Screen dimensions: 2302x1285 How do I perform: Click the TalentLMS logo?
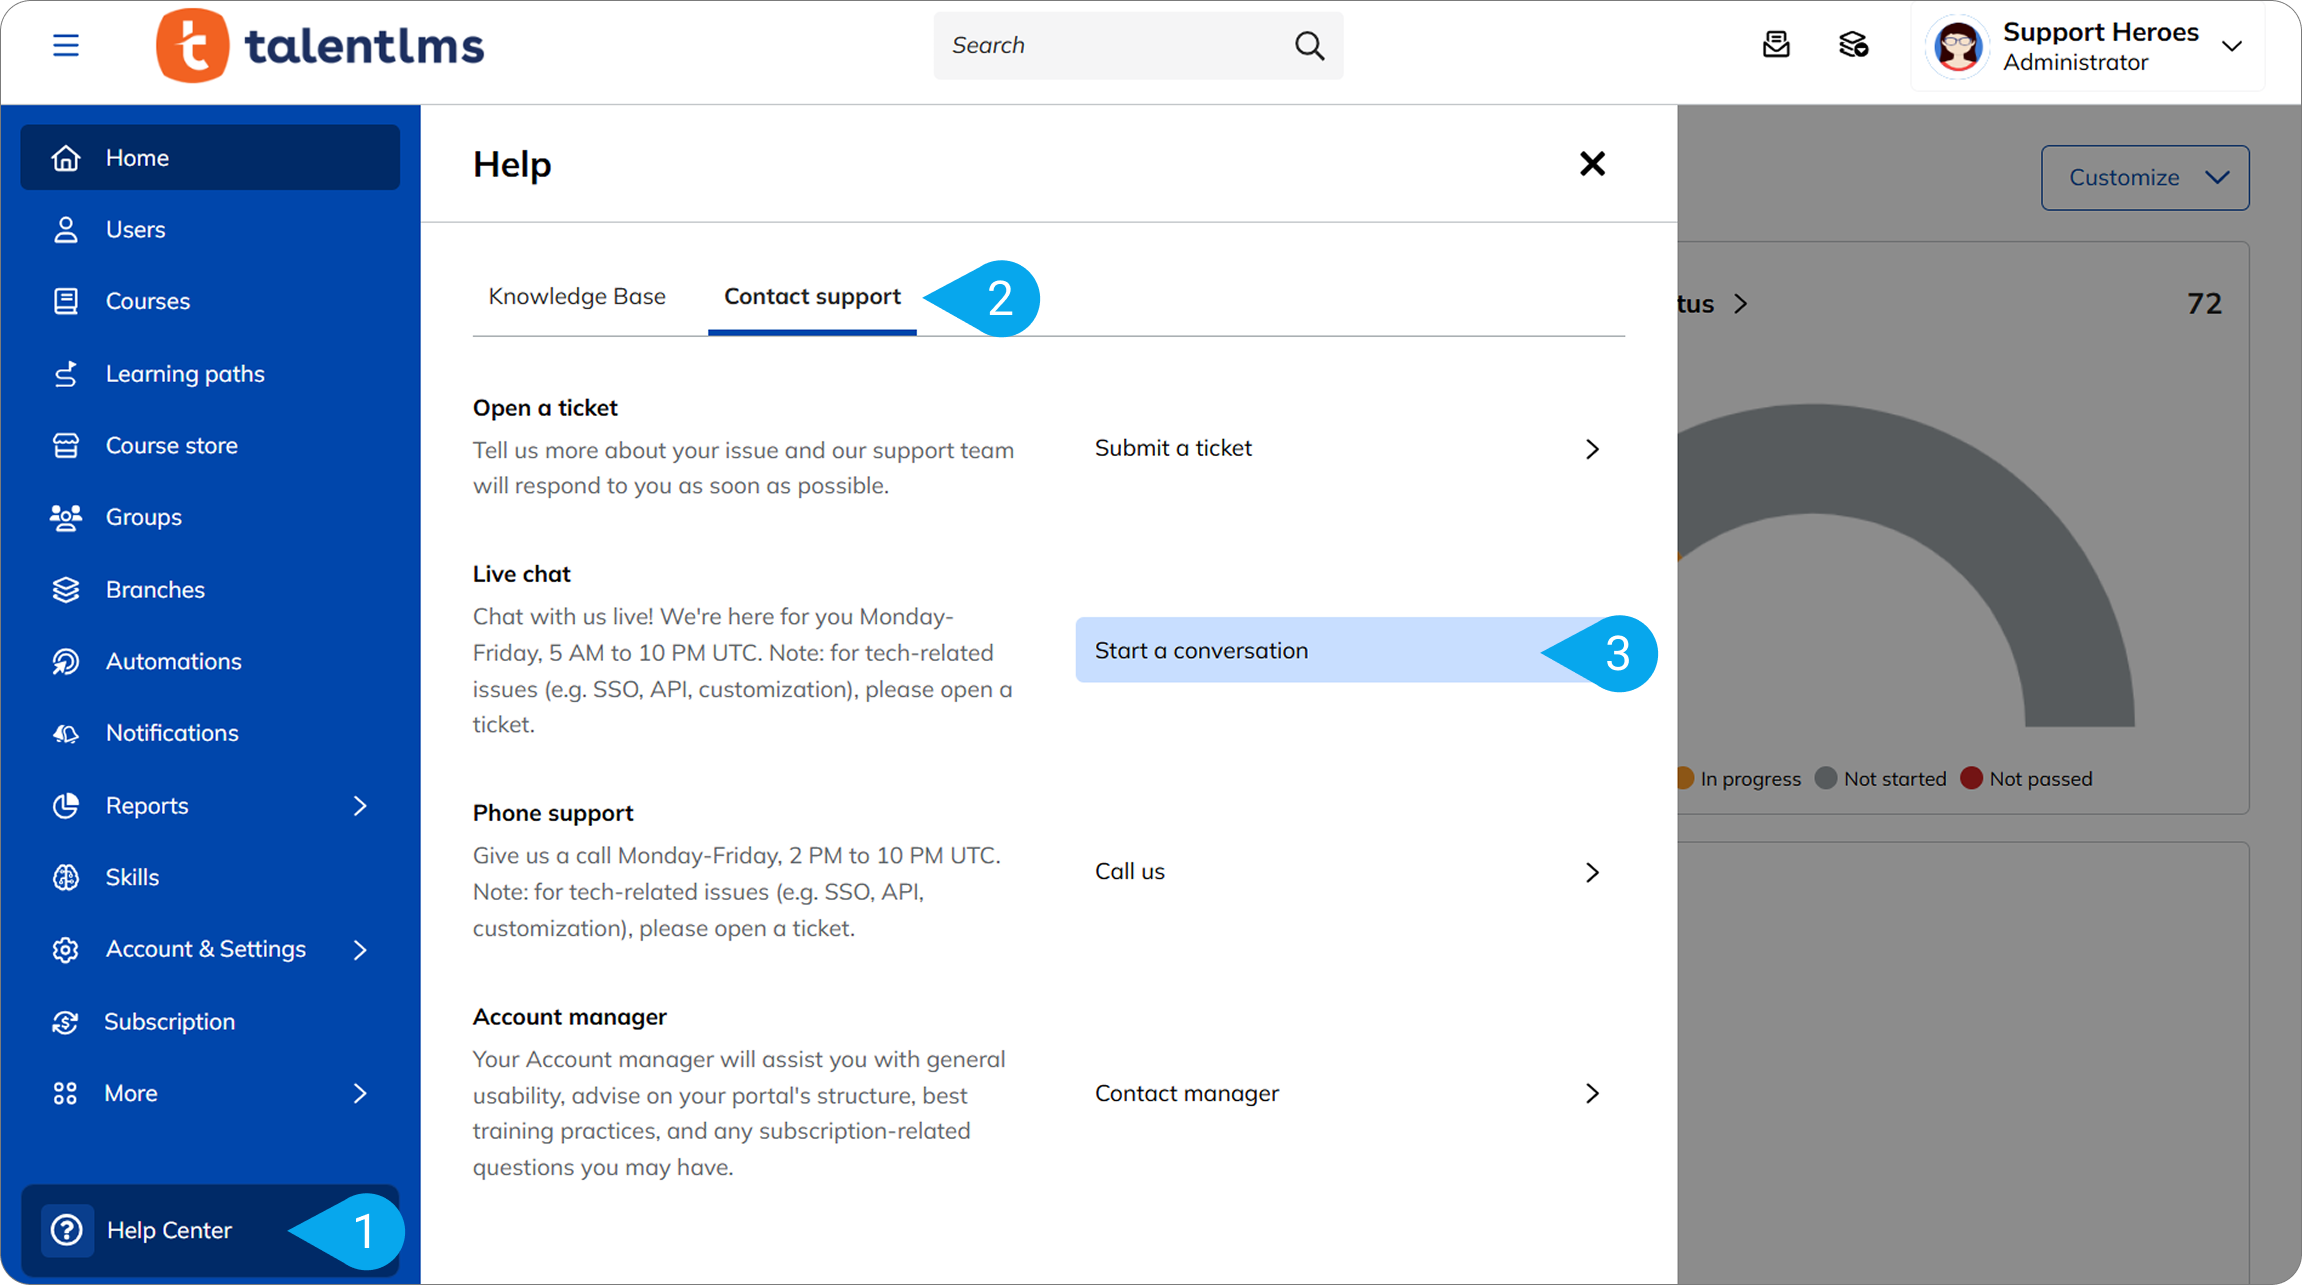(x=320, y=45)
